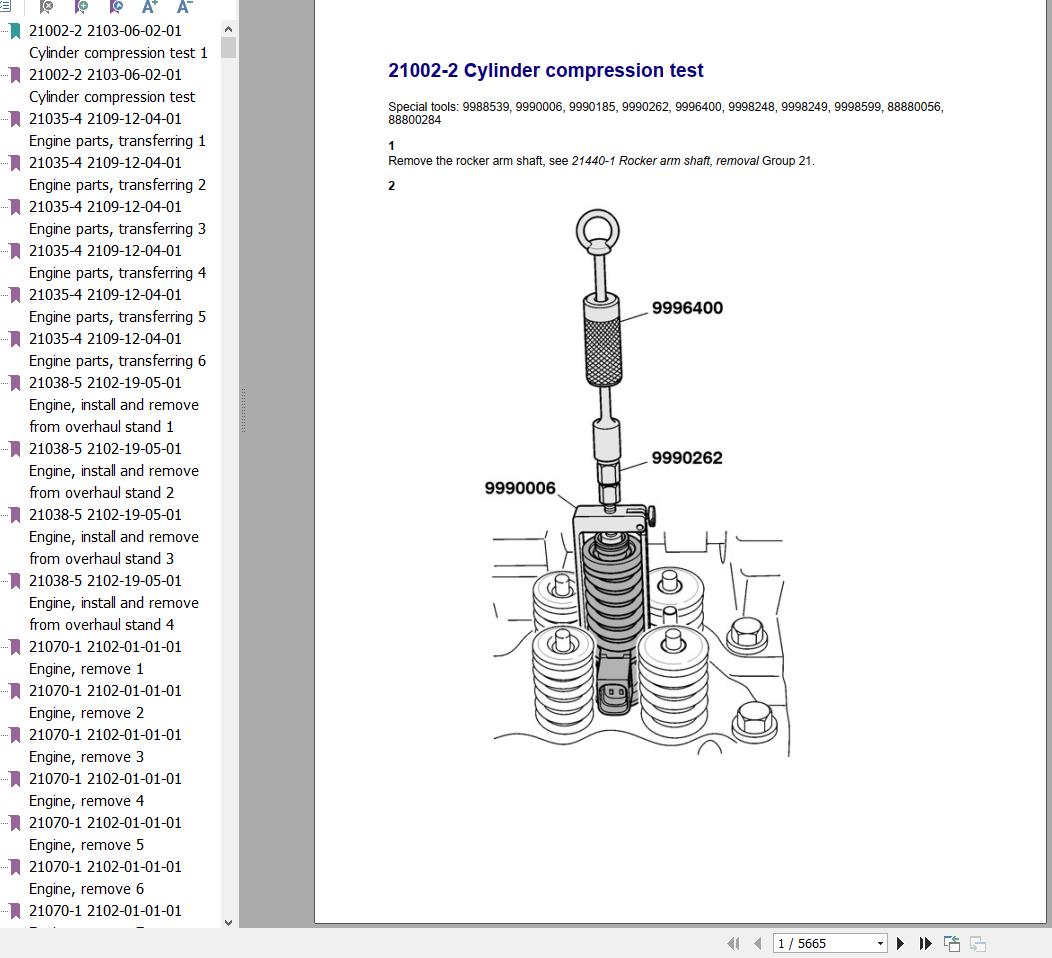Click bookmark icon beside Engine parts, transferring 4

click(x=15, y=251)
